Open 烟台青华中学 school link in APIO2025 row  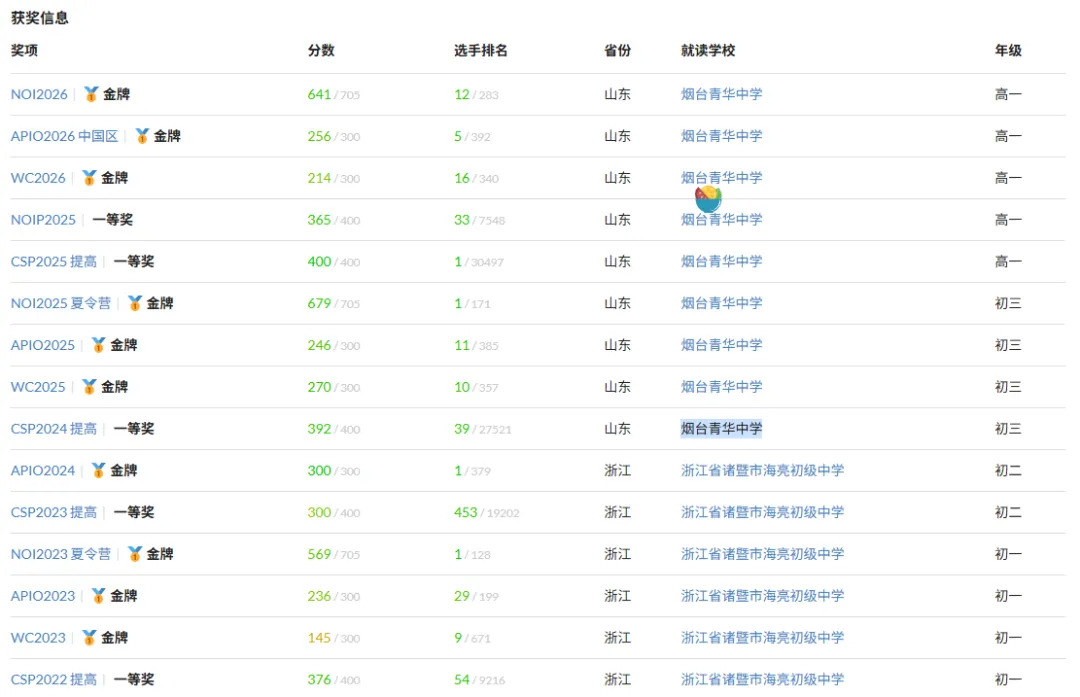[x=721, y=345]
